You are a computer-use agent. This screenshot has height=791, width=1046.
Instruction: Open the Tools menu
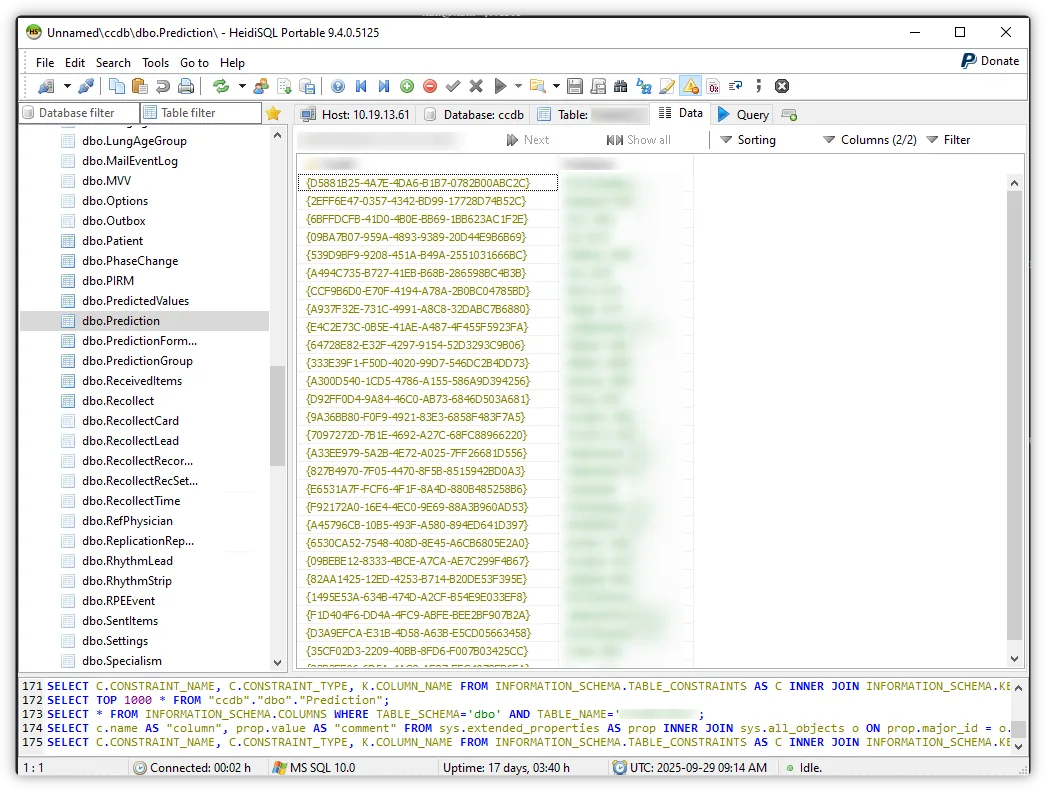point(155,63)
